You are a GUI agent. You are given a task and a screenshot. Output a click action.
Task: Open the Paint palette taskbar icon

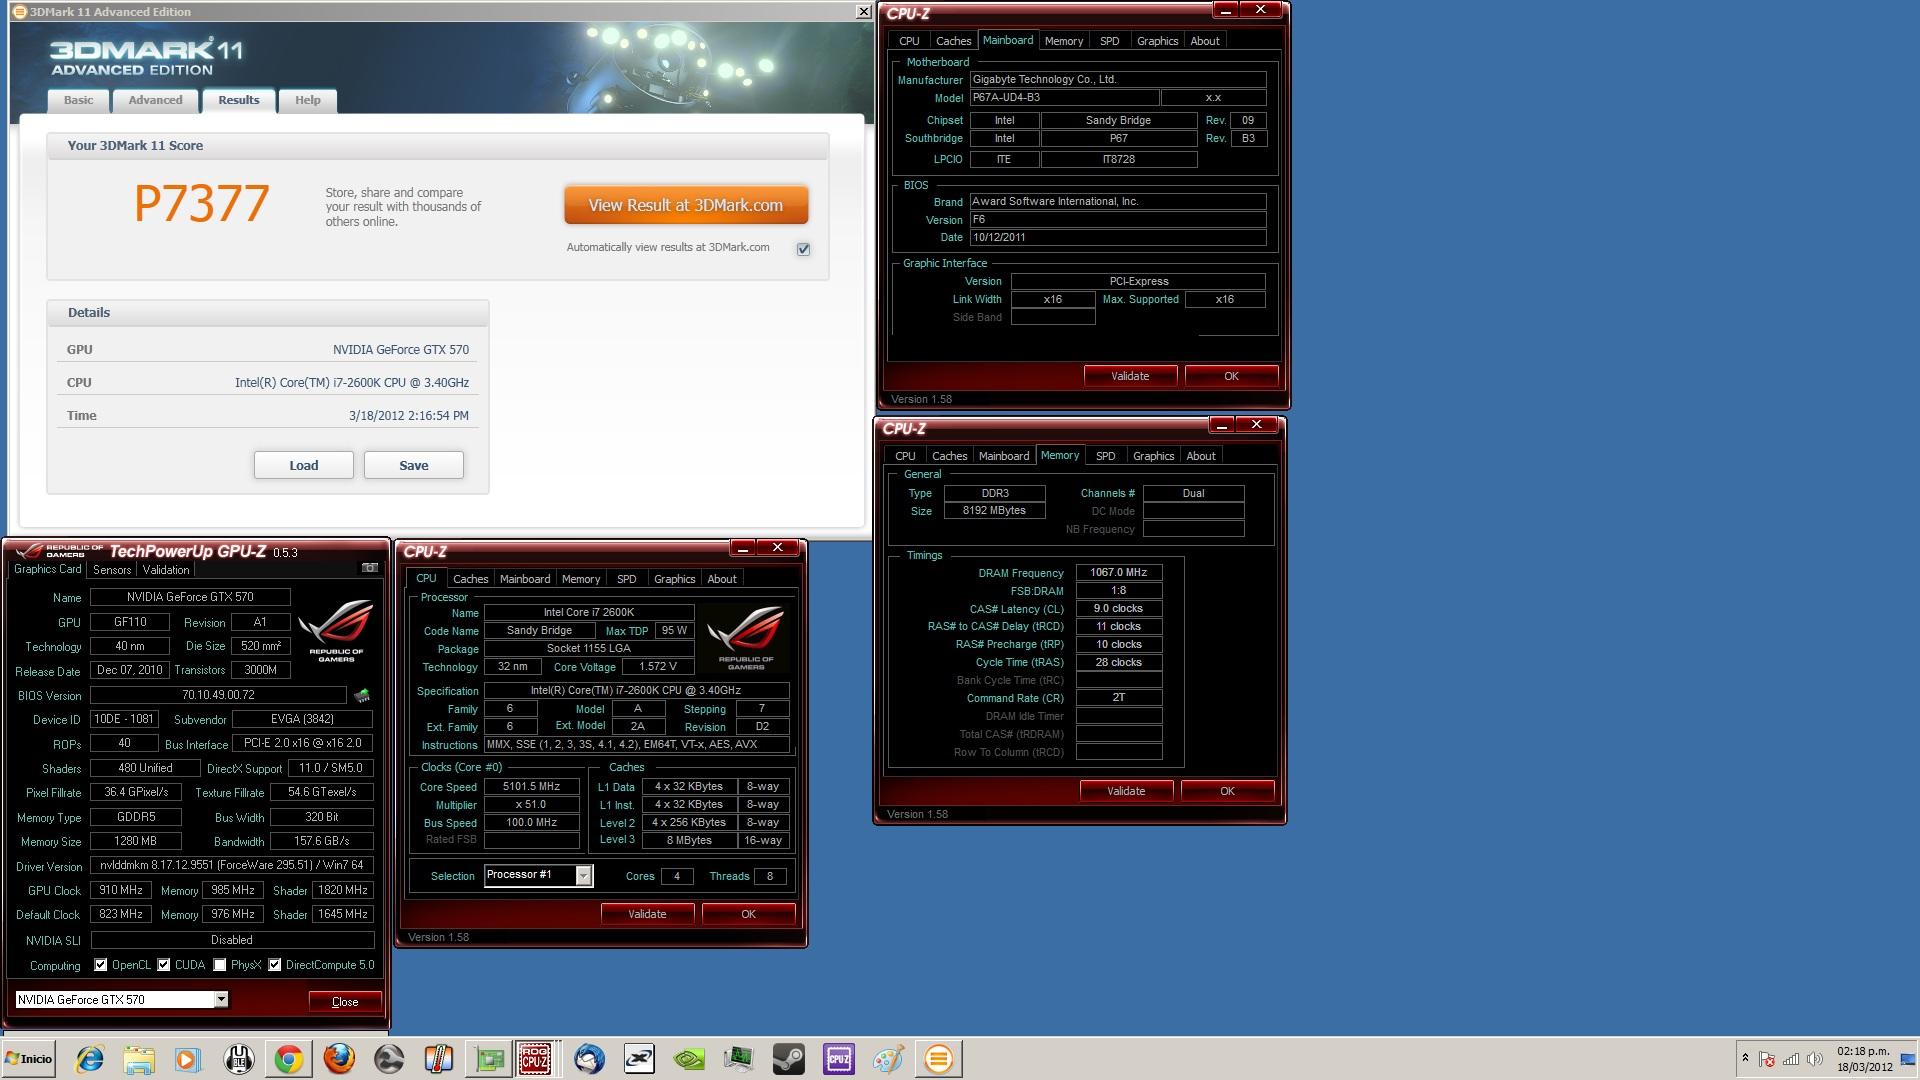tap(888, 1059)
